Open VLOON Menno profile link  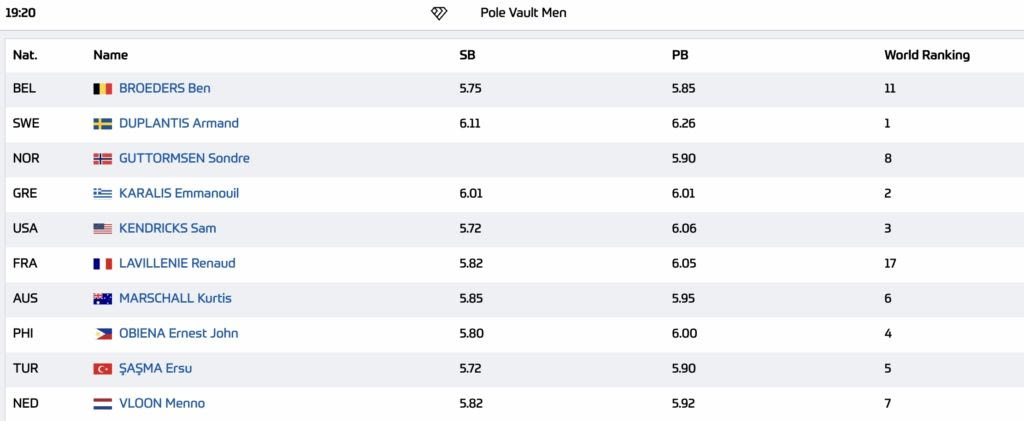click(161, 403)
